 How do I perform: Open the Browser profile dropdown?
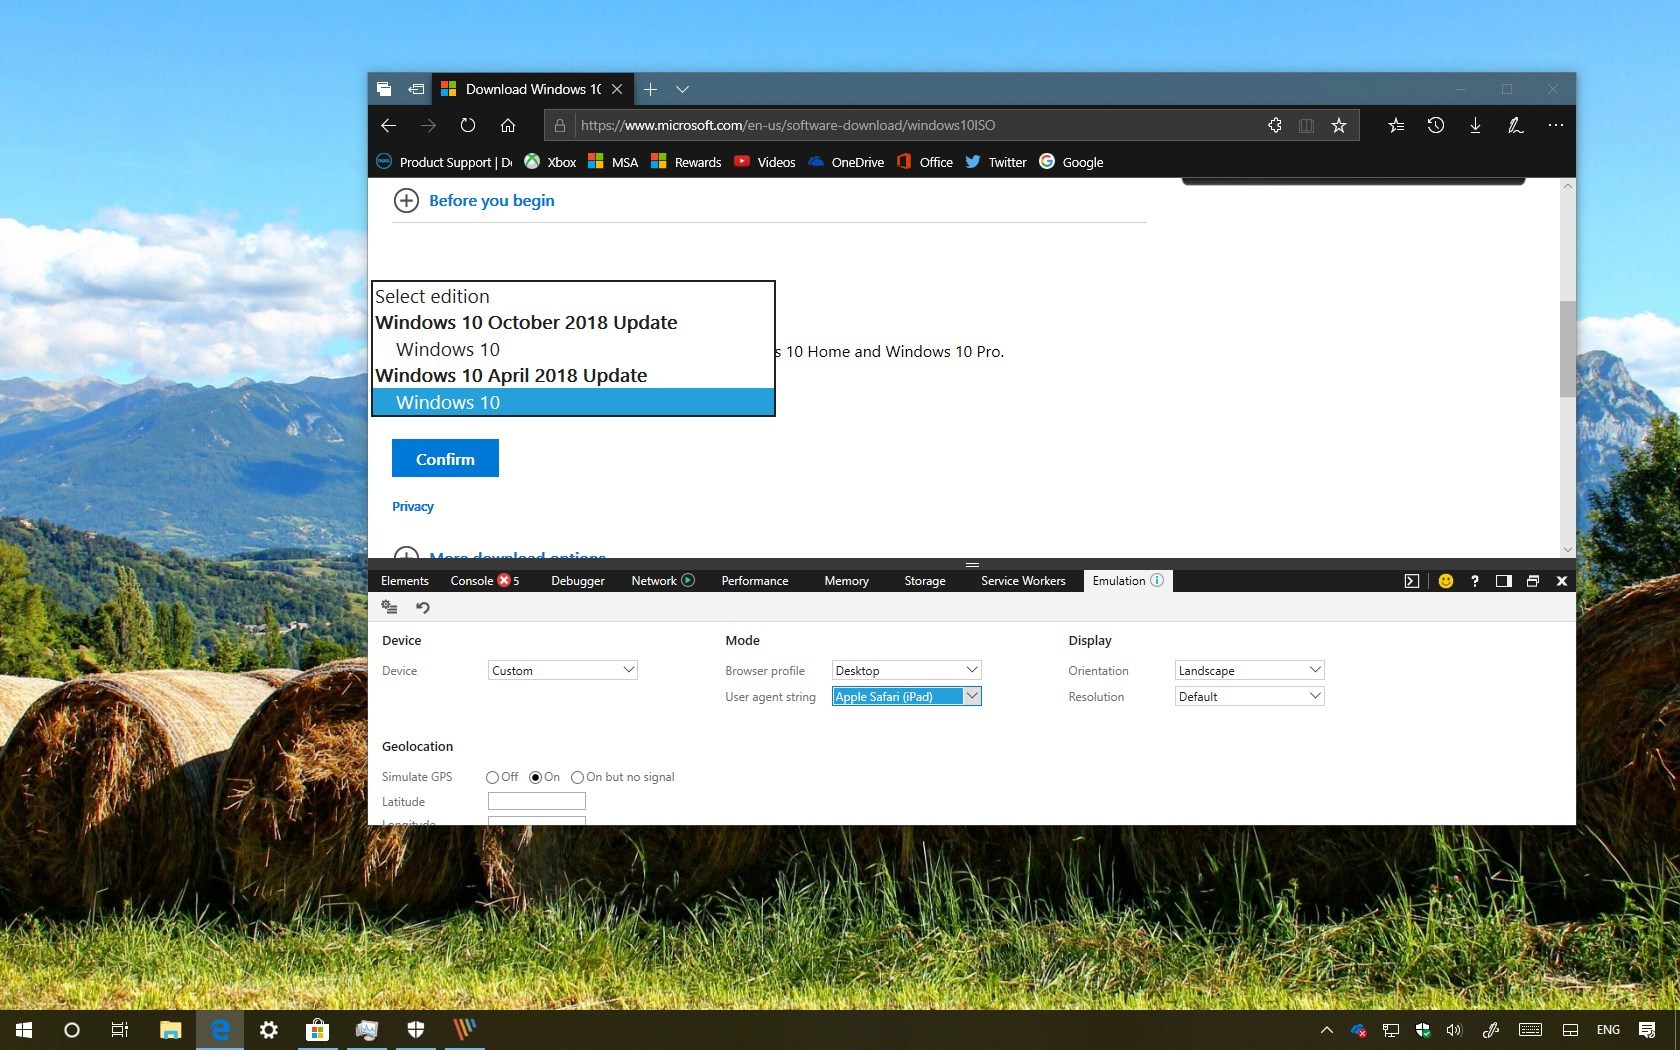pos(906,670)
